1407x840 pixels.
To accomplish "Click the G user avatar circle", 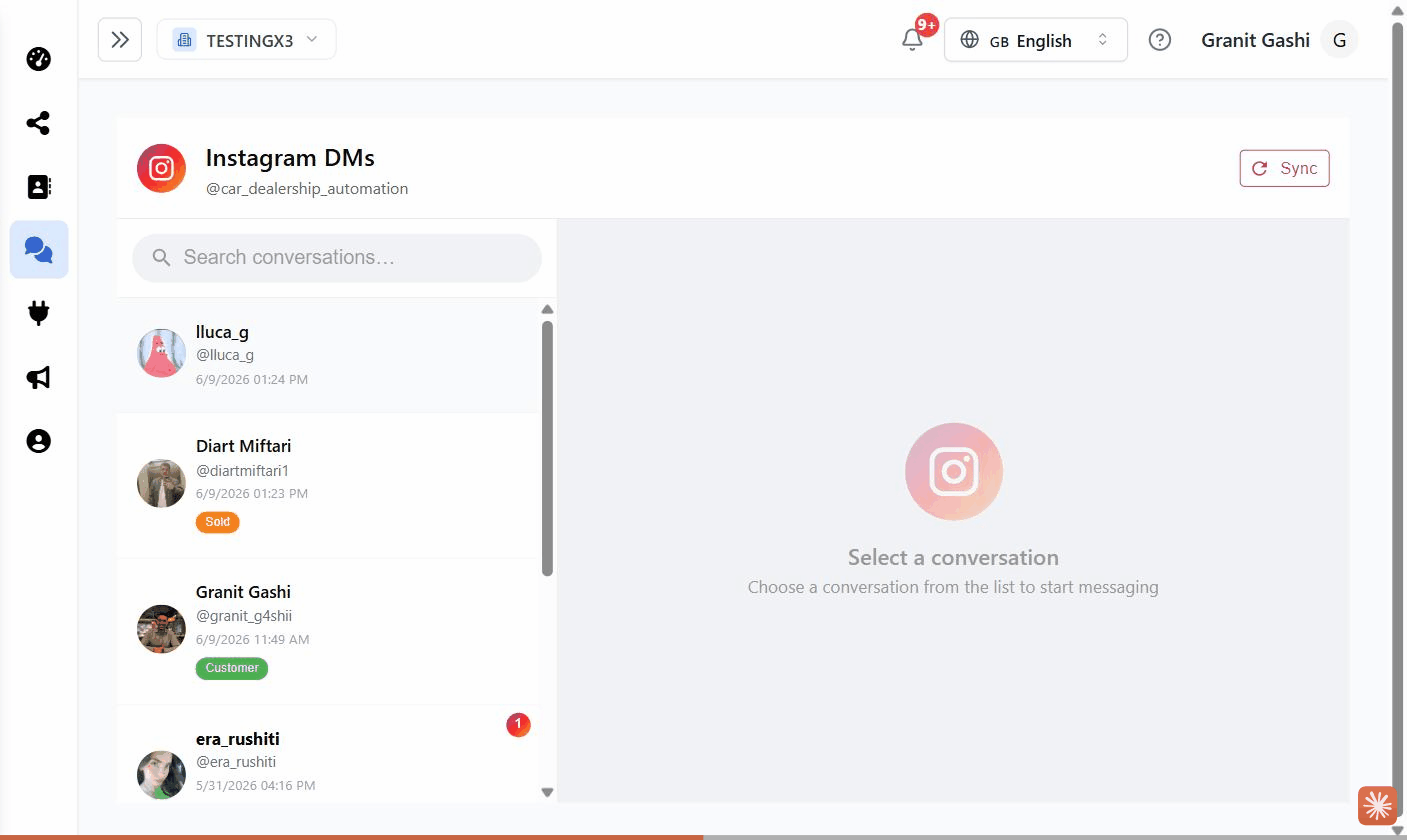I will tap(1339, 40).
